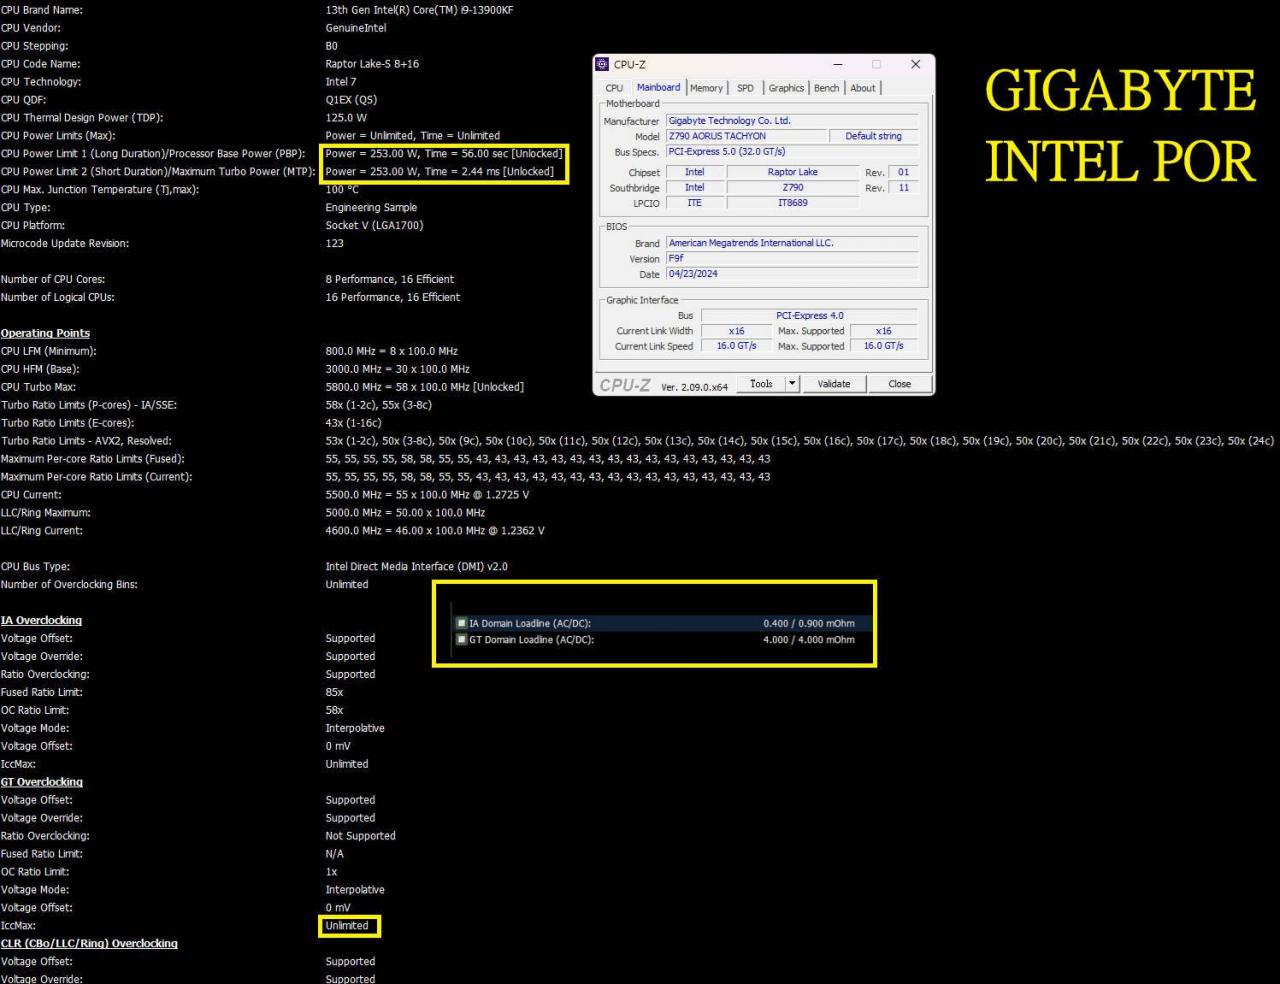This screenshot has height=984, width=1280.
Task: Click the '58x (1-2c), 55x (3-8c)' ratio value
Action: (x=379, y=405)
